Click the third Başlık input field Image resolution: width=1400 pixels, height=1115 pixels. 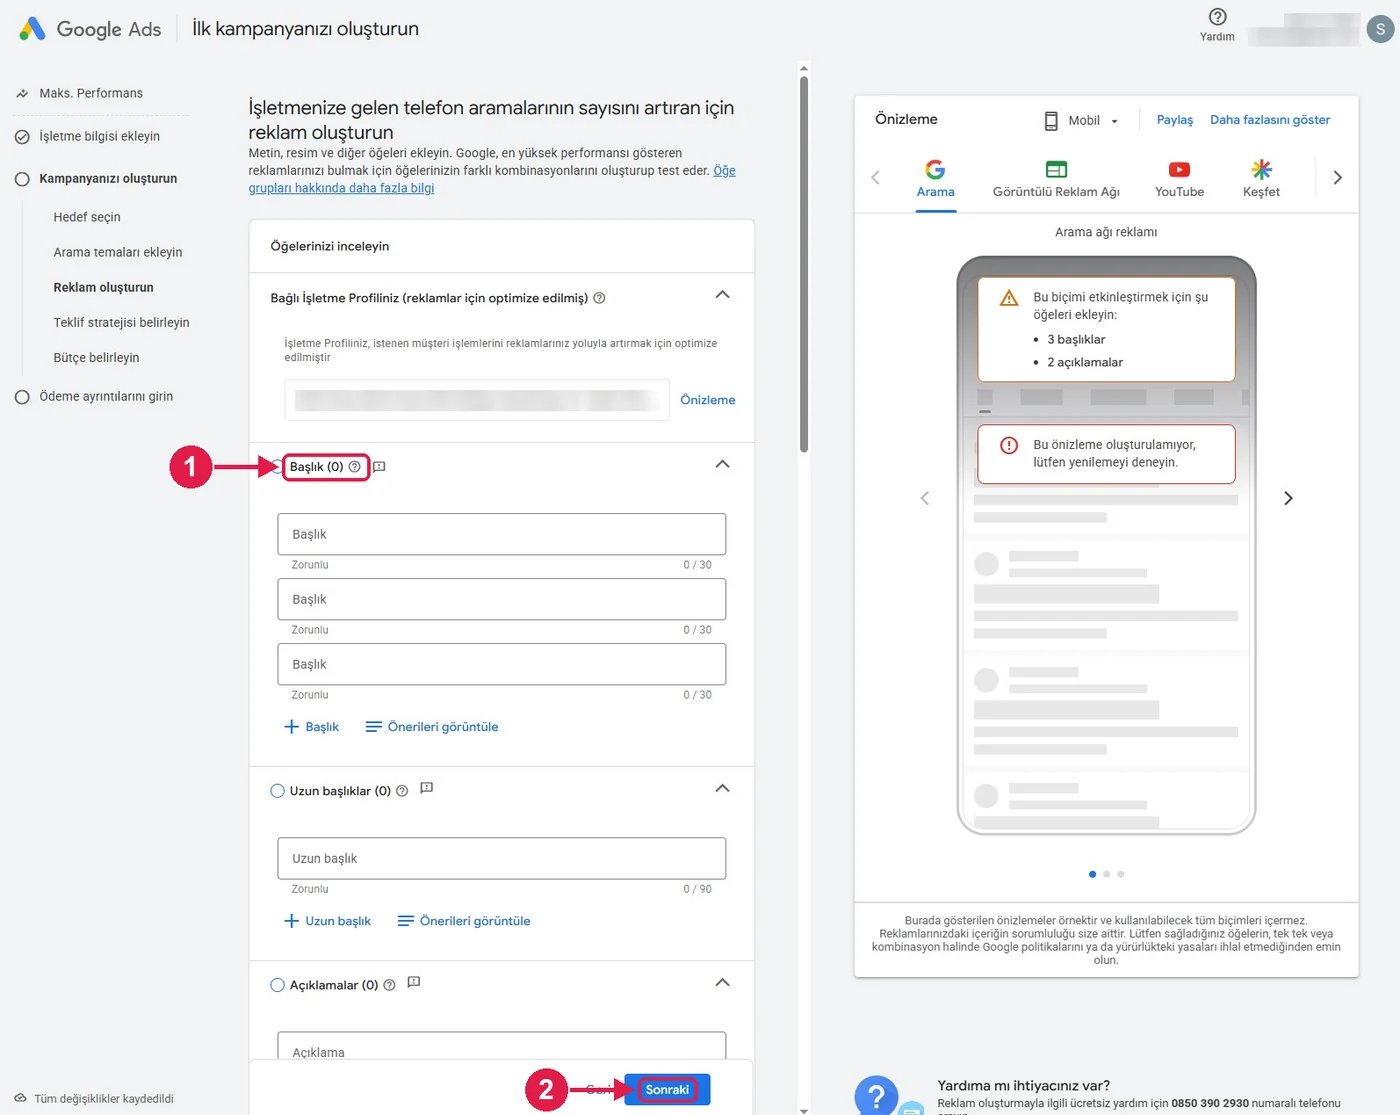pyautogui.click(x=502, y=664)
